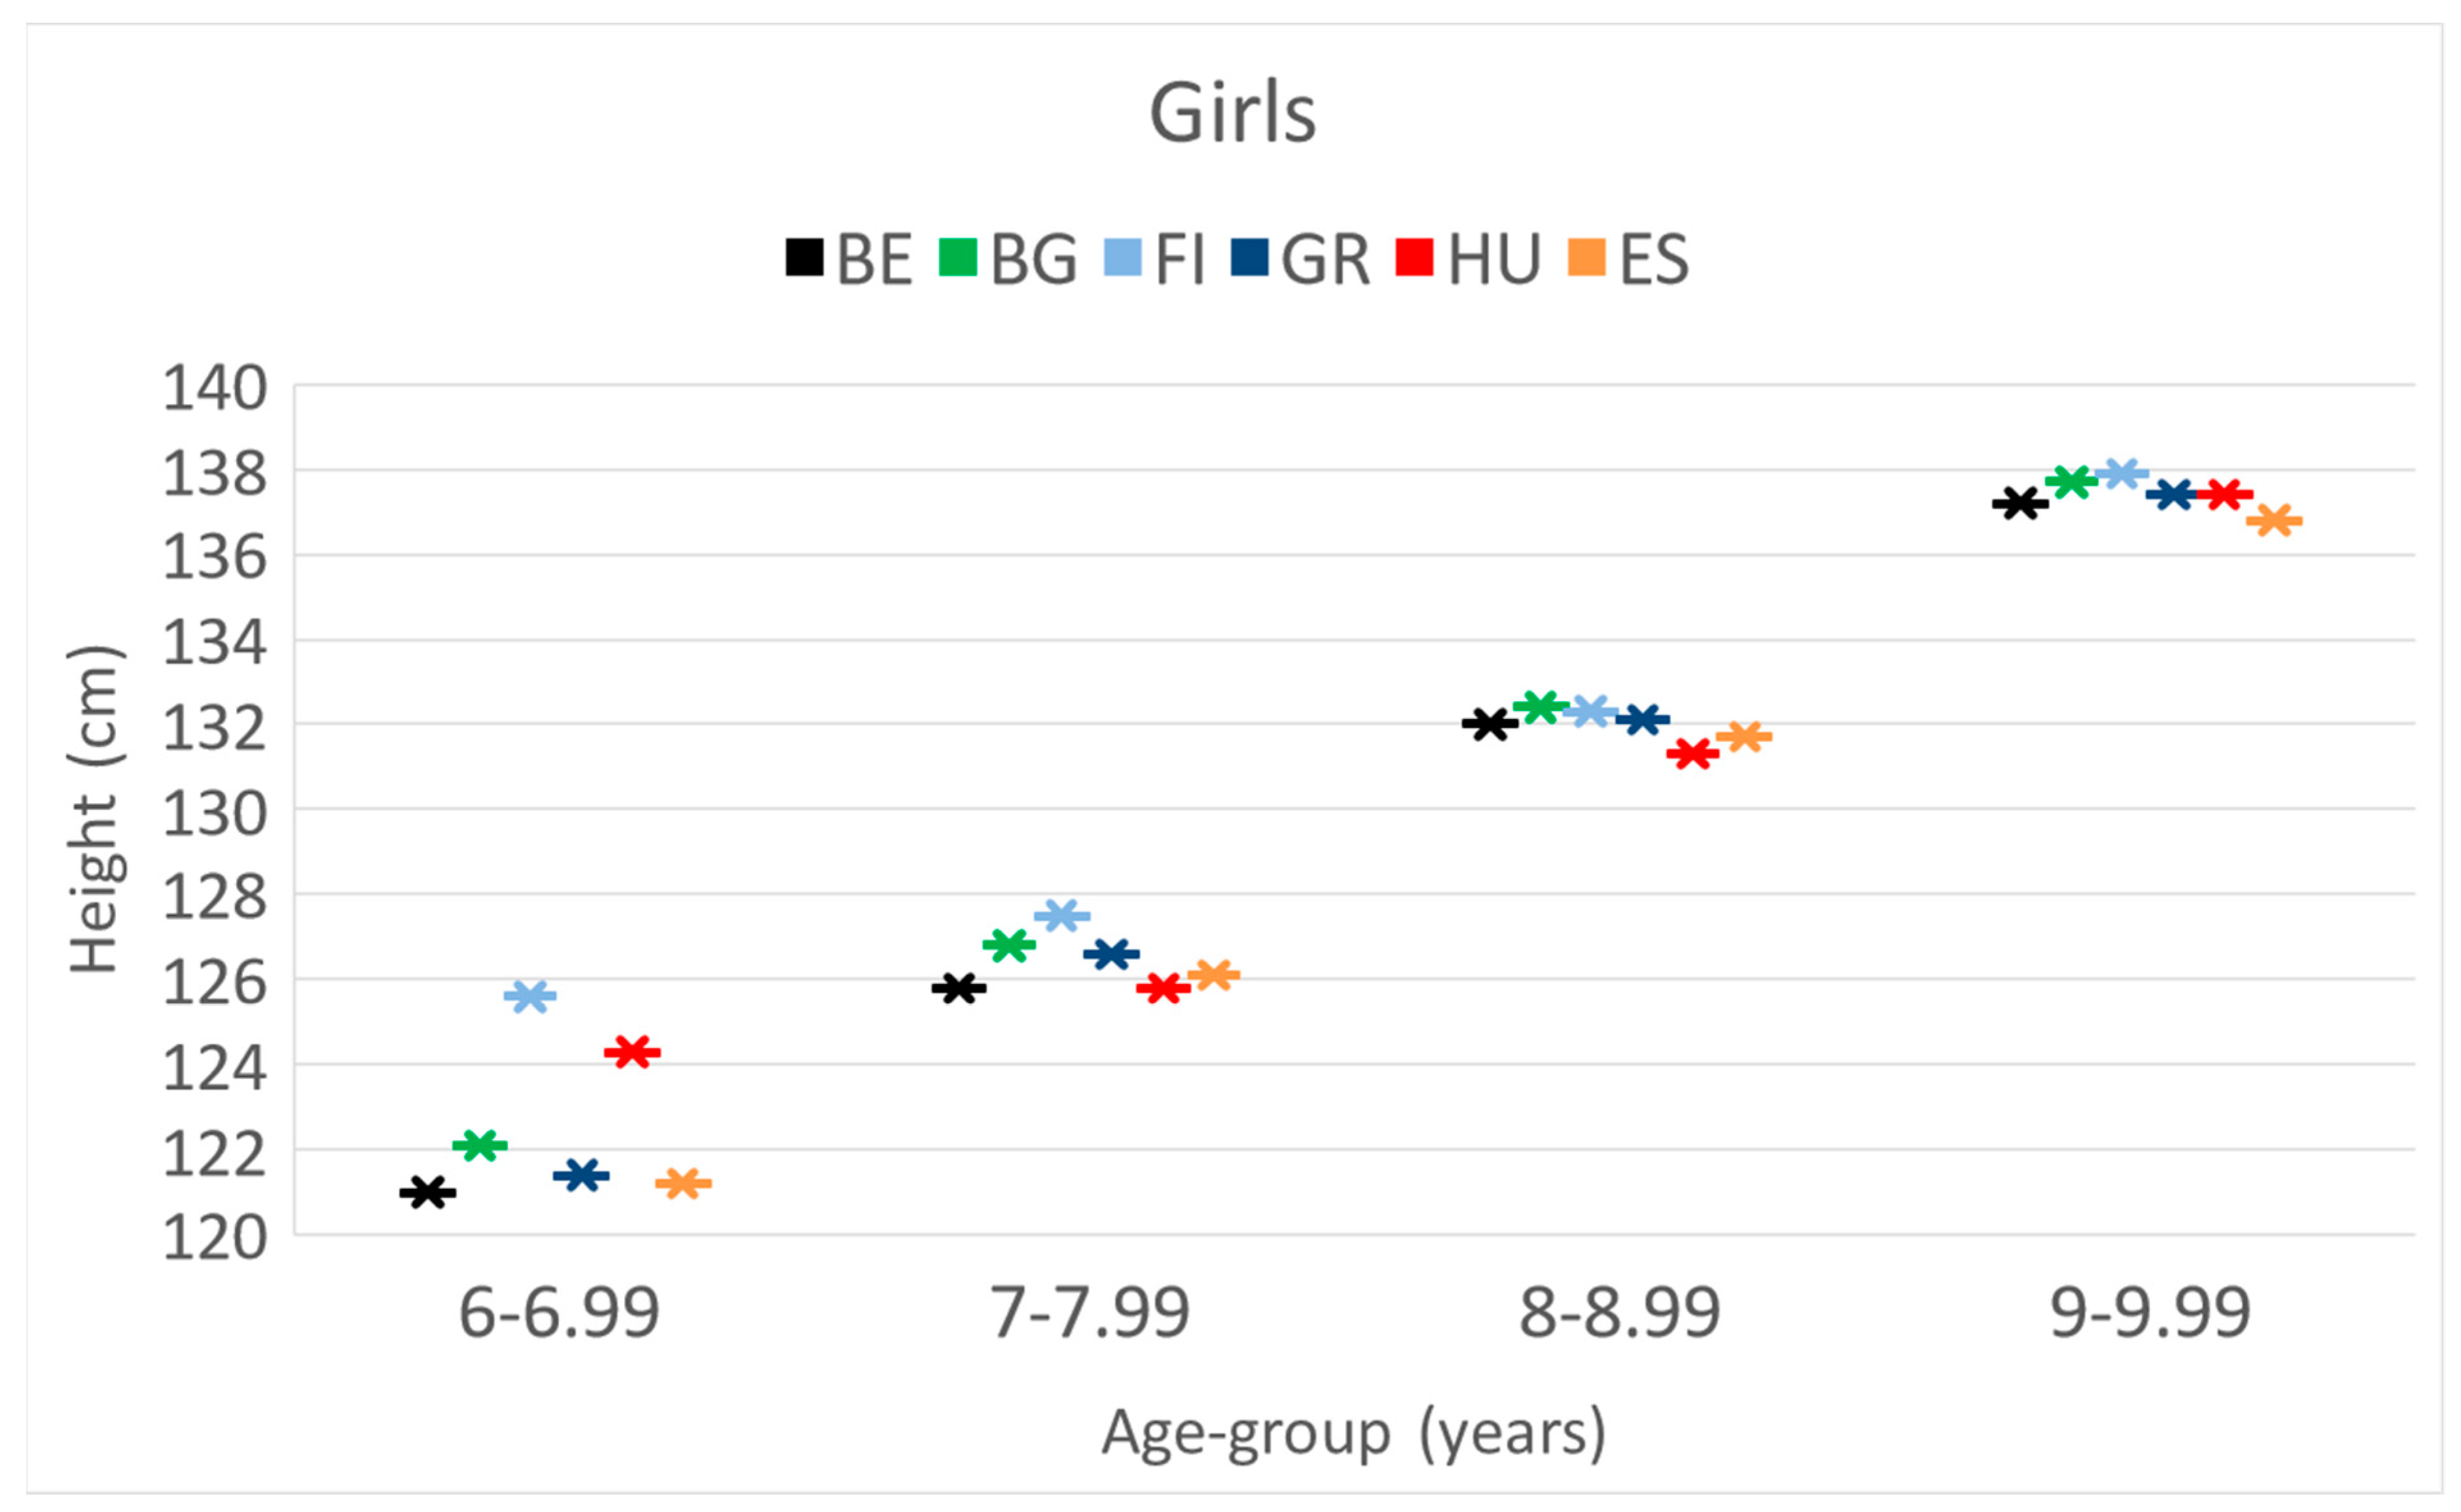The image size is (2461, 1512).
Task: Click the red HU marker in 8-8.99 group
Action: click(x=1692, y=753)
